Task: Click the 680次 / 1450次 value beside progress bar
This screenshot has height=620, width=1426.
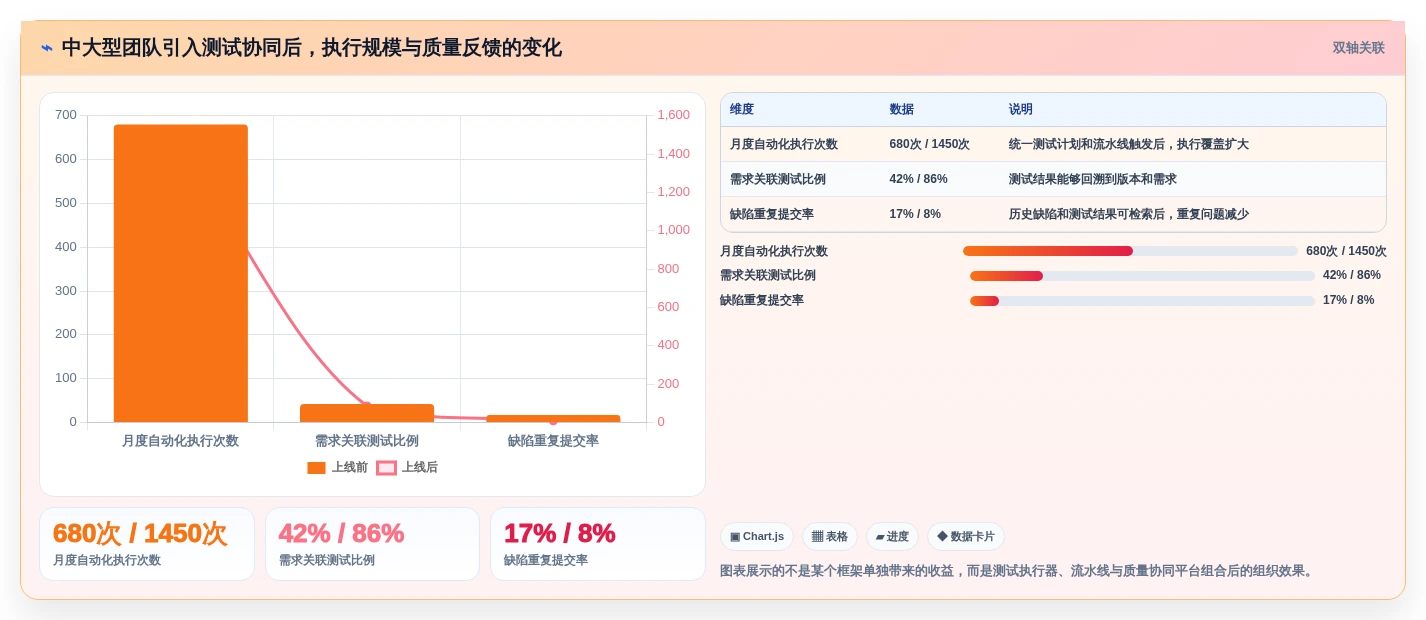Action: pyautogui.click(x=1346, y=251)
